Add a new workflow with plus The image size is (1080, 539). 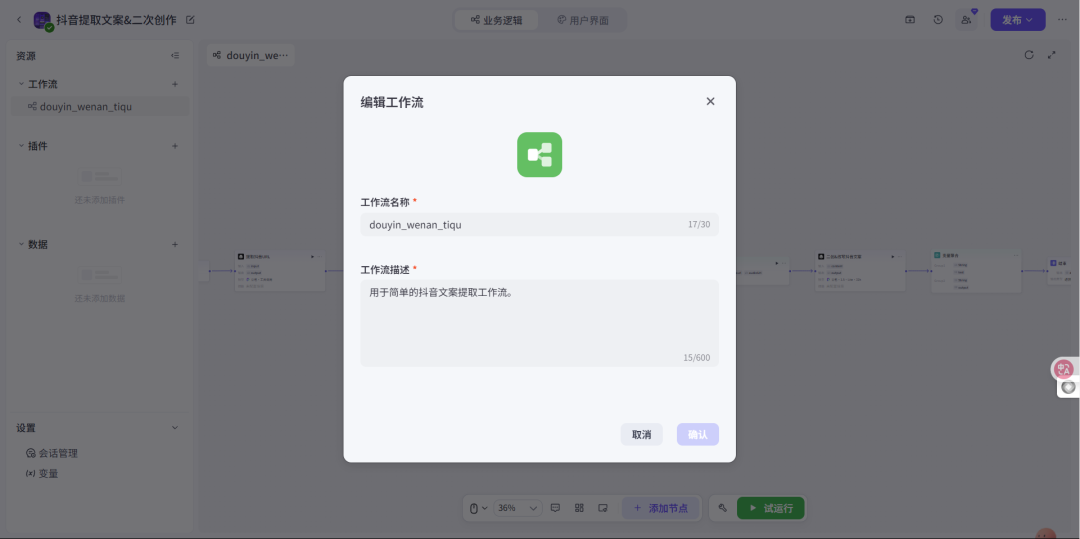pos(175,84)
